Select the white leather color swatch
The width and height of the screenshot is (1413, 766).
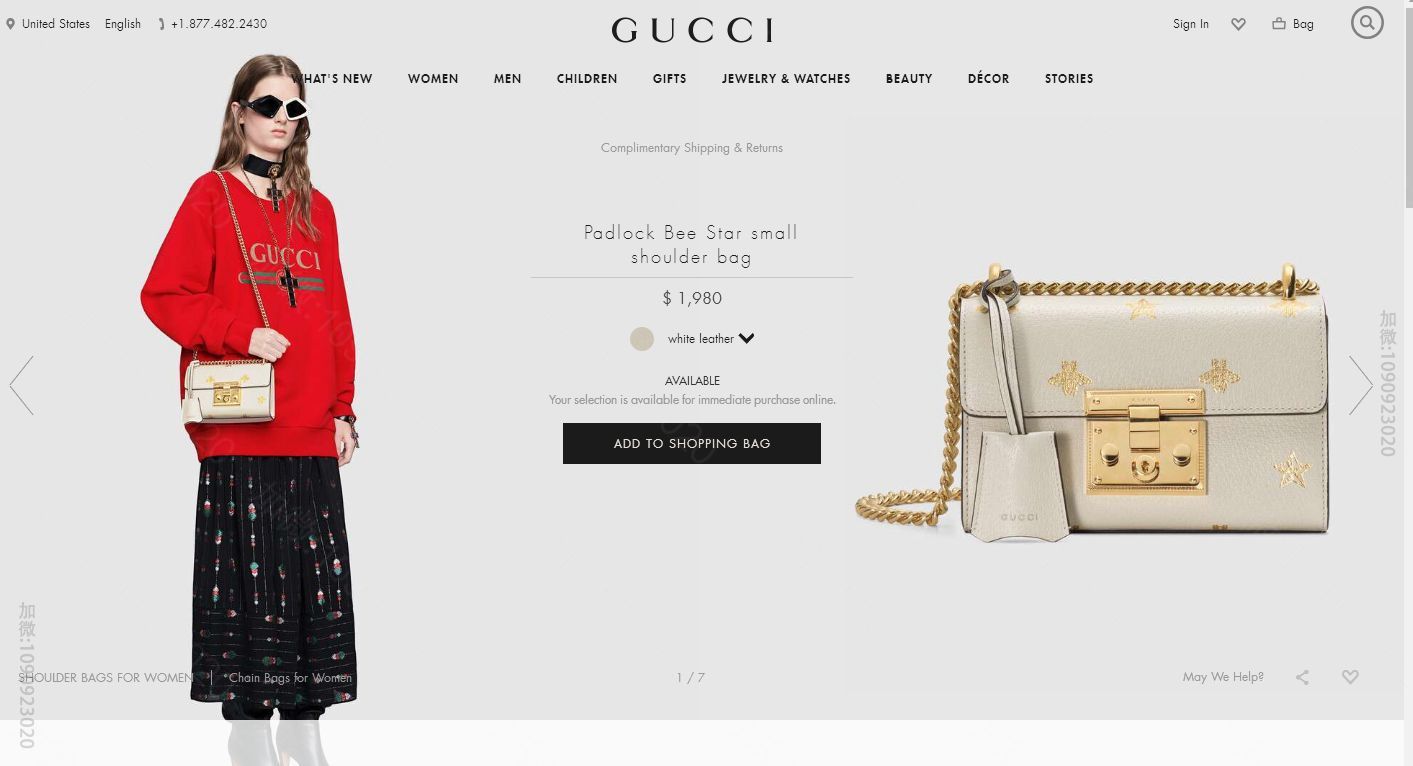(x=642, y=339)
